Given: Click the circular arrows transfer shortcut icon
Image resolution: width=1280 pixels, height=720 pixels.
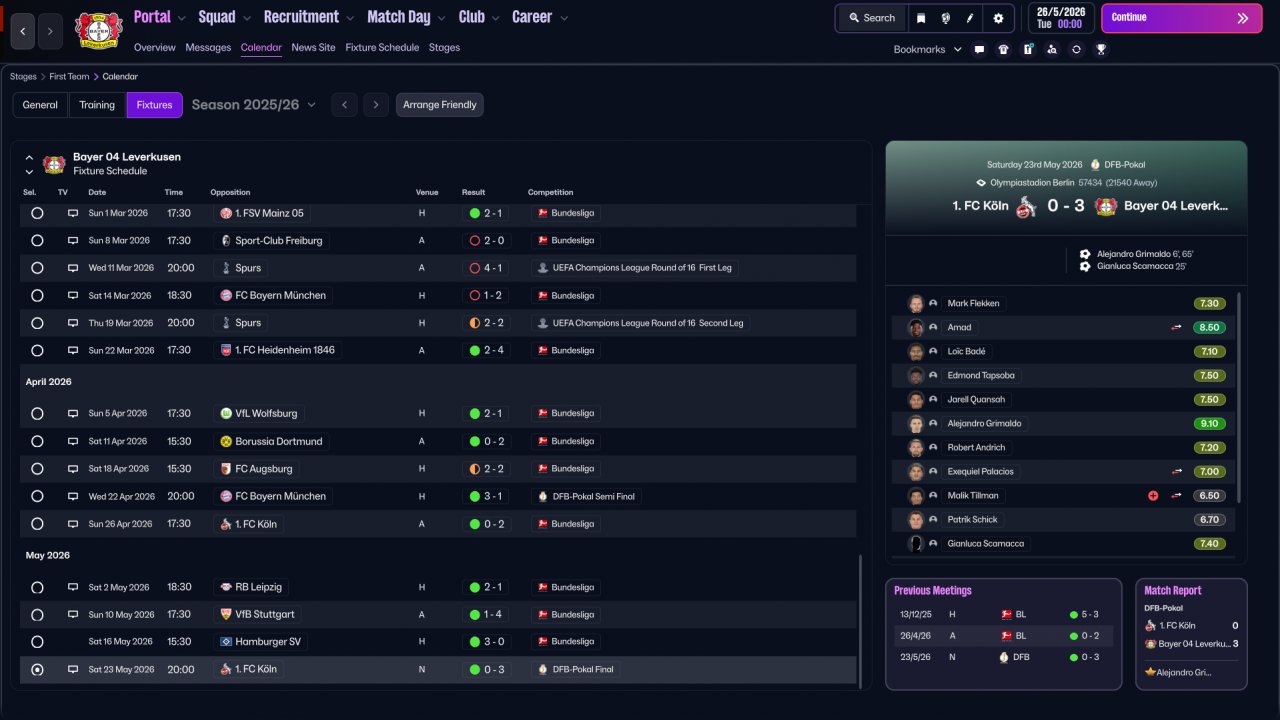Looking at the screenshot, I should (x=1076, y=49).
